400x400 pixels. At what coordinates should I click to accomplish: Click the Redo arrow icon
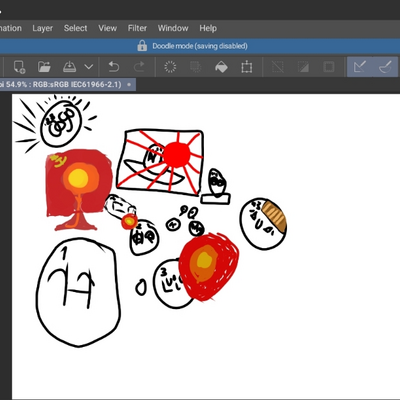click(139, 67)
